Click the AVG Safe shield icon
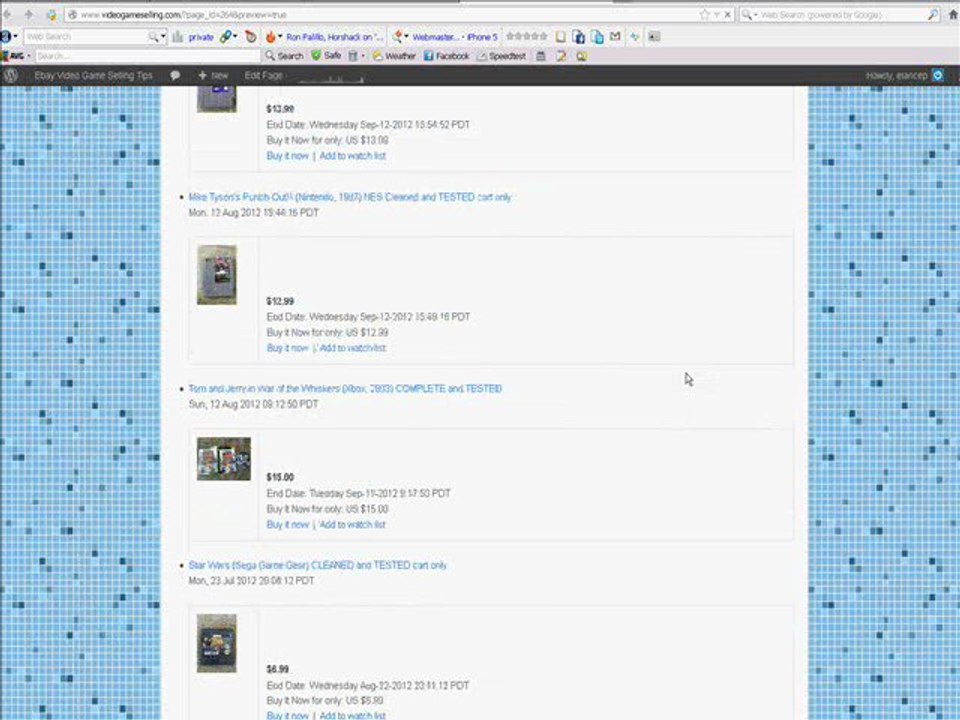The height and width of the screenshot is (720, 960). pyautogui.click(x=316, y=56)
